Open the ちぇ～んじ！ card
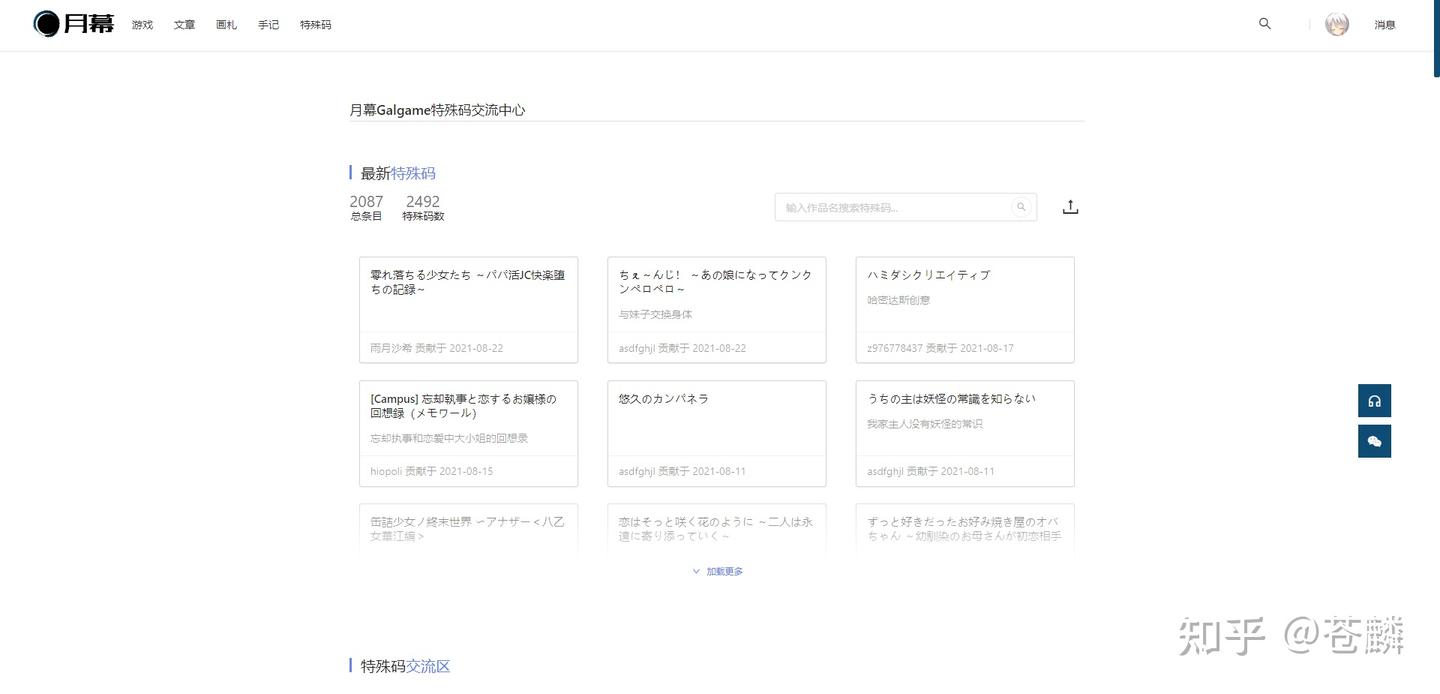This screenshot has width=1440, height=694. click(716, 310)
